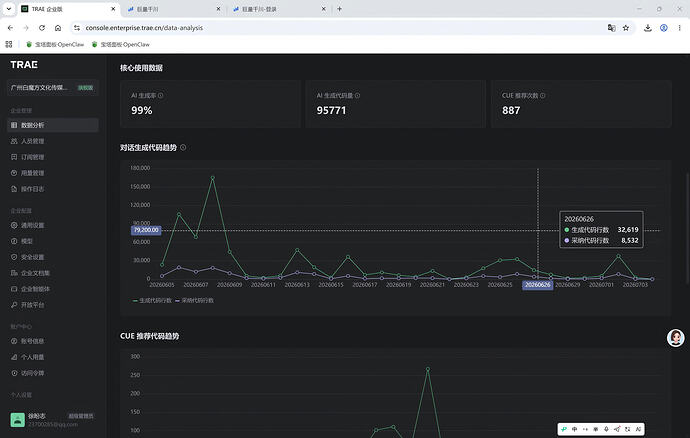Close the TRAE 企业版 browser tab
The image size is (690, 438).
(x=113, y=9)
